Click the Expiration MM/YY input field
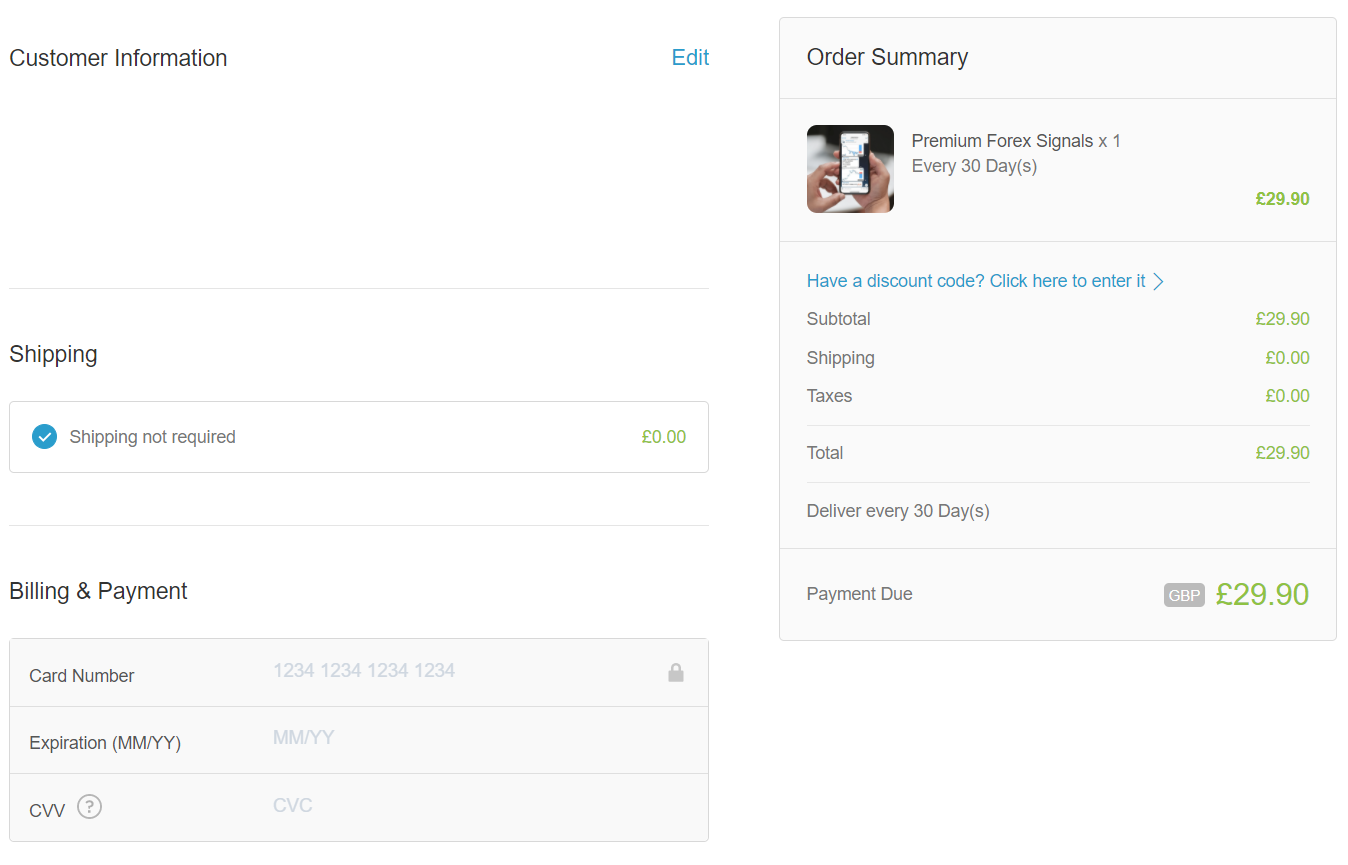This screenshot has height=865, width=1348. click(480, 739)
